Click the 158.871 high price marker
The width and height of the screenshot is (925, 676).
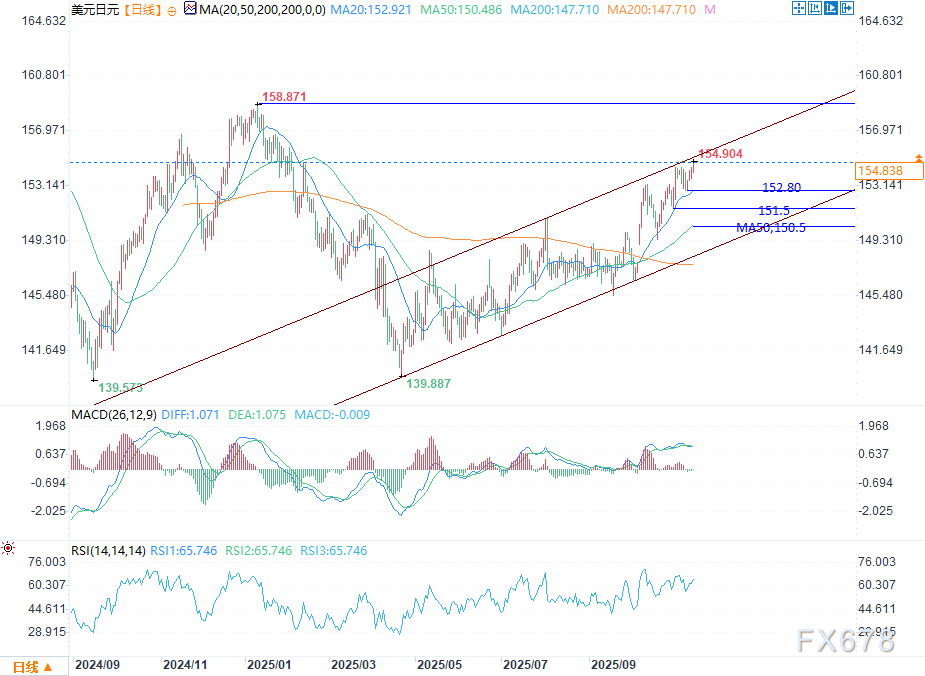(x=283, y=98)
